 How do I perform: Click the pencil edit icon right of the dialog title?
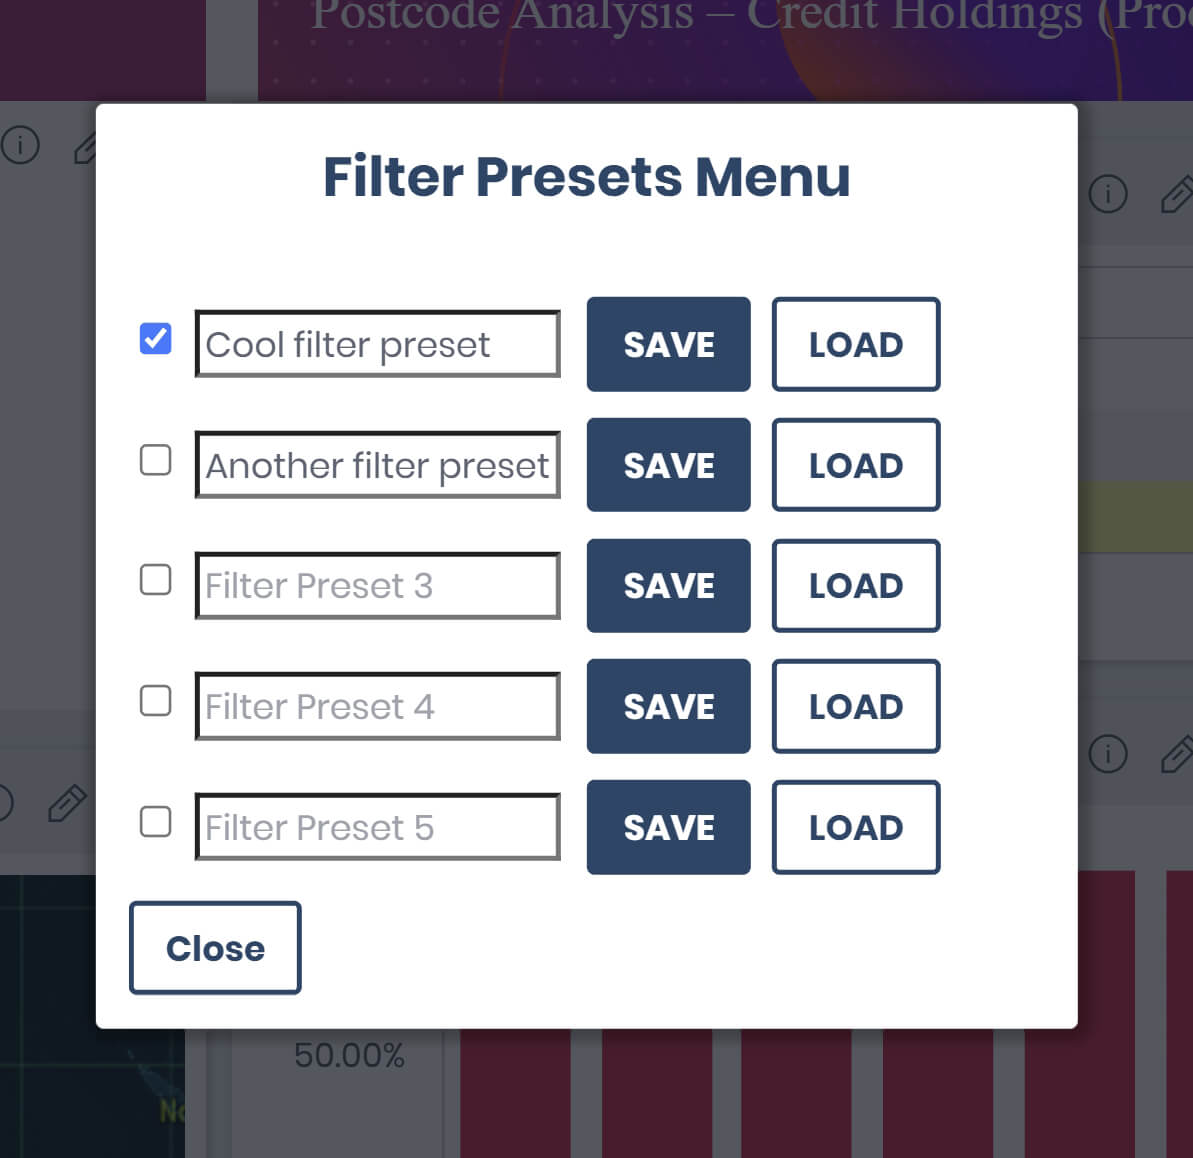click(x=1176, y=193)
